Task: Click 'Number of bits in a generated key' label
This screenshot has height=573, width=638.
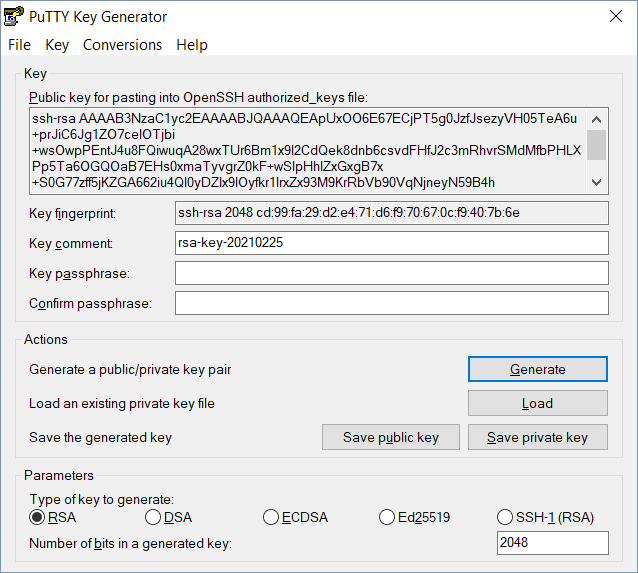Action: pos(131,543)
